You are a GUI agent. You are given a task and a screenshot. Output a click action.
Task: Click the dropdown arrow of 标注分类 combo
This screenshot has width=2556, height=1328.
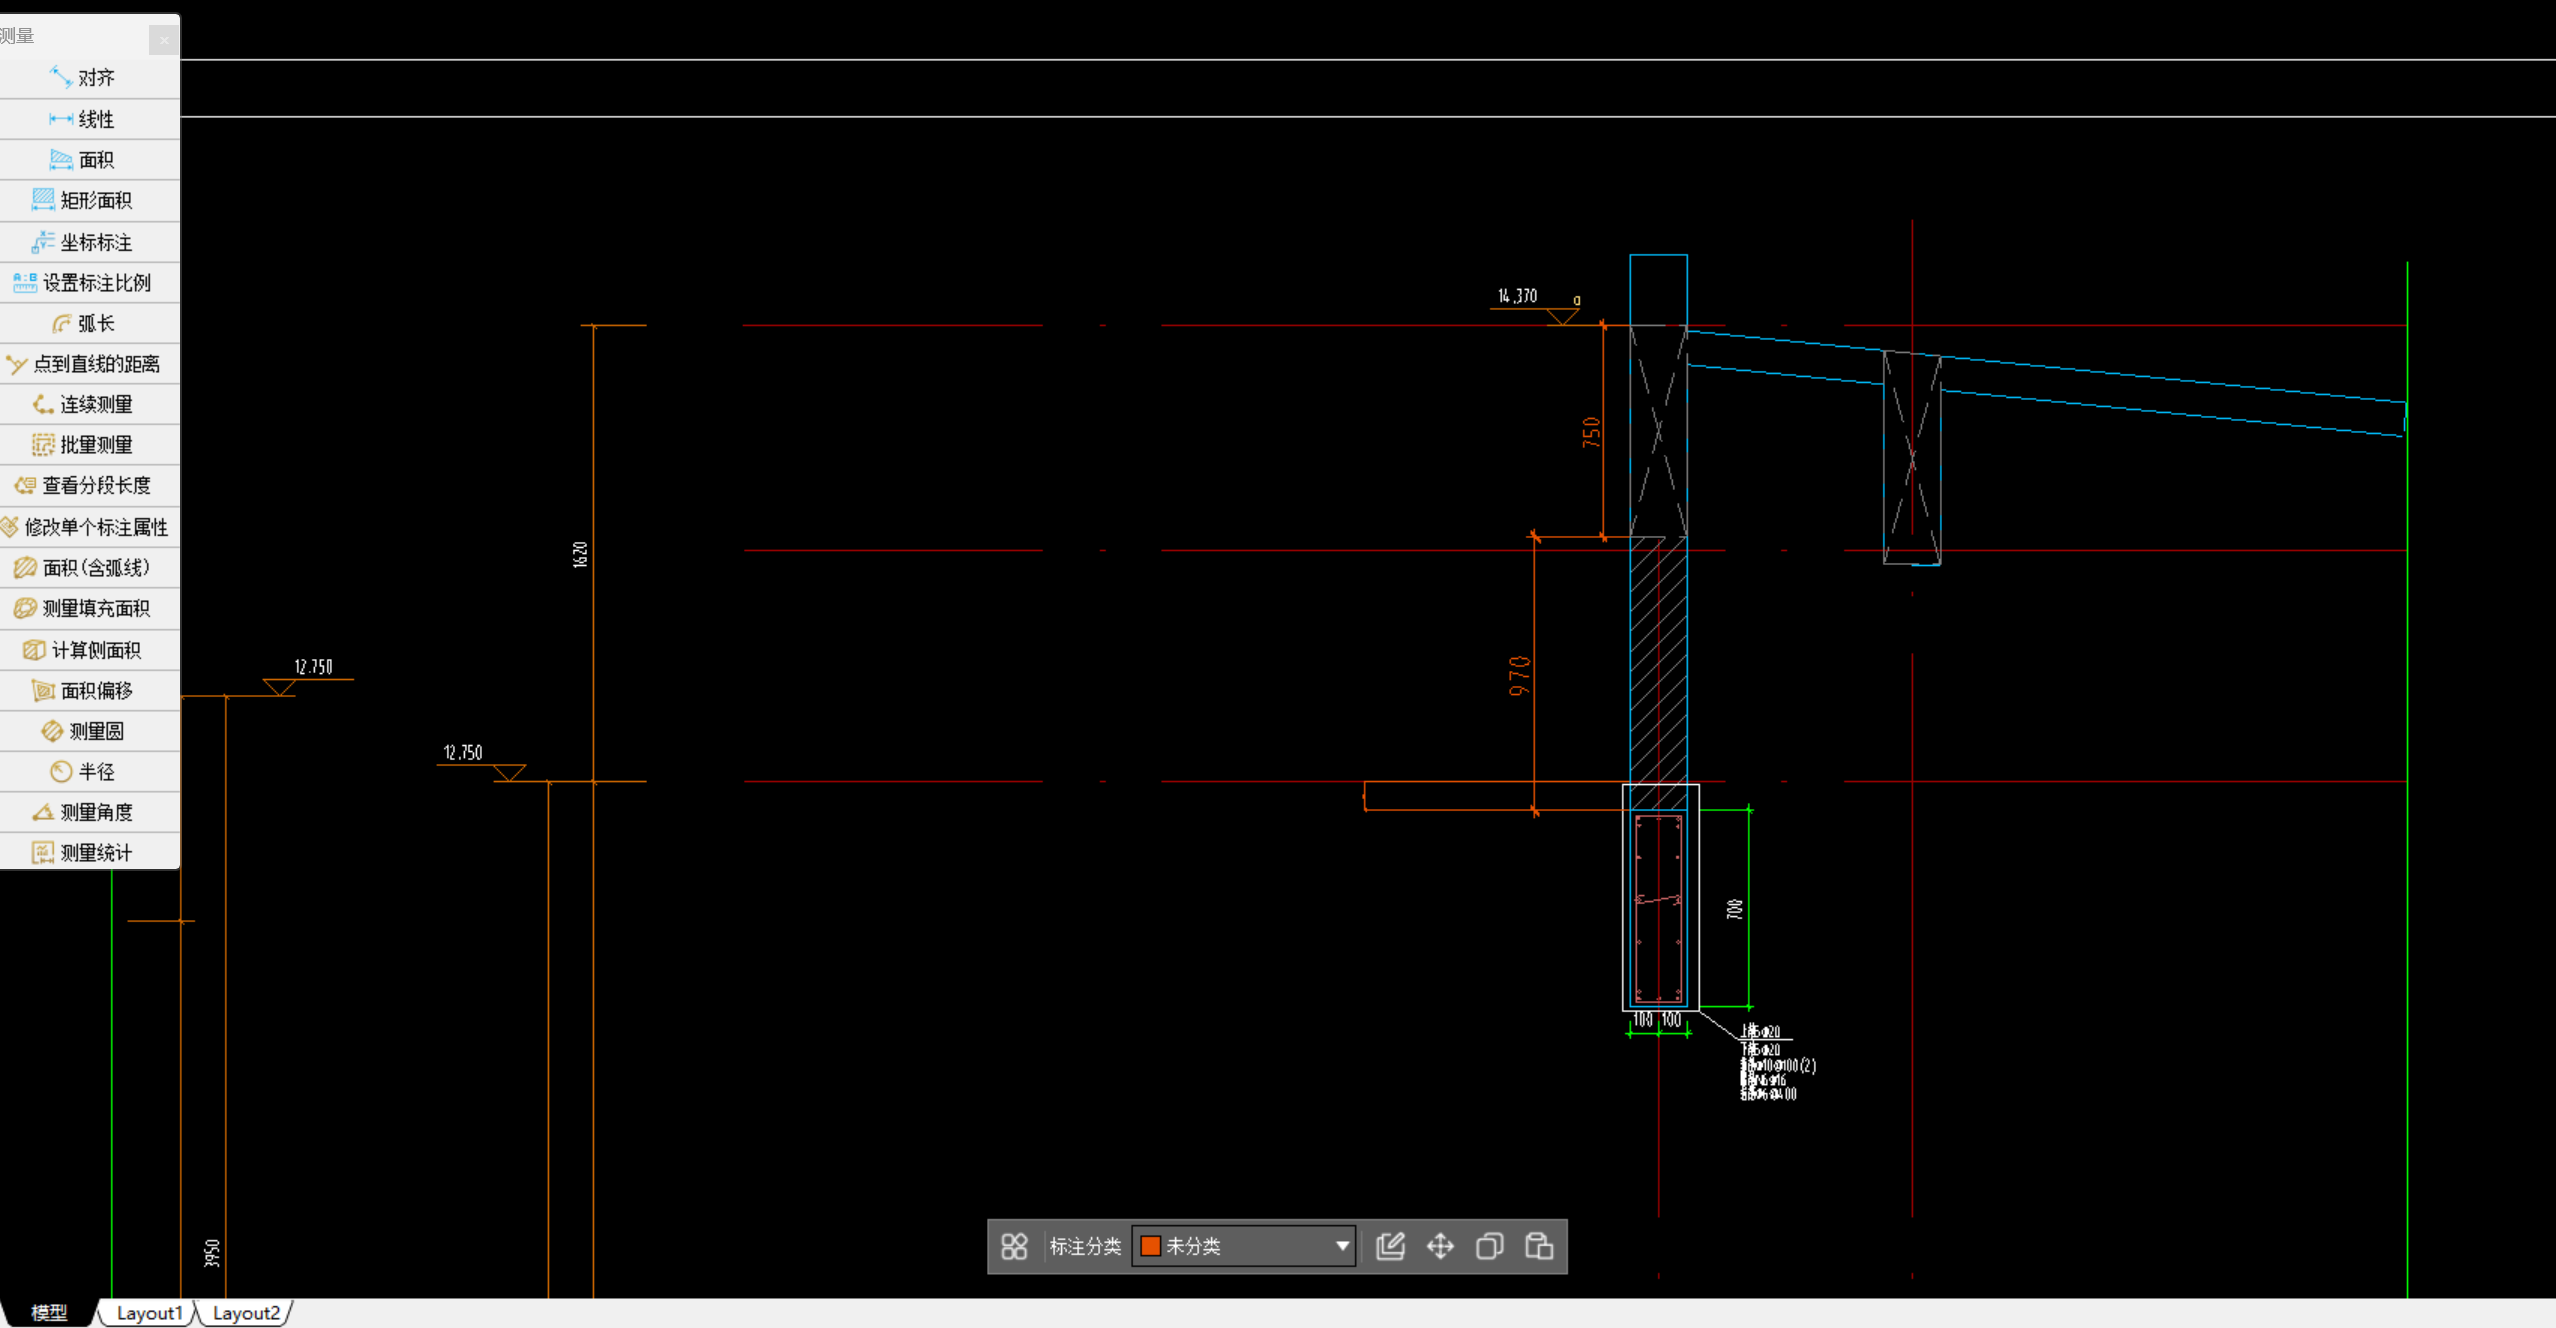(1342, 1246)
